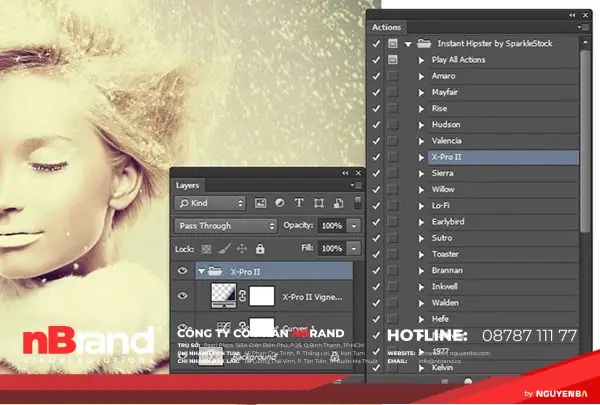Select the Hudson action name

pos(446,124)
